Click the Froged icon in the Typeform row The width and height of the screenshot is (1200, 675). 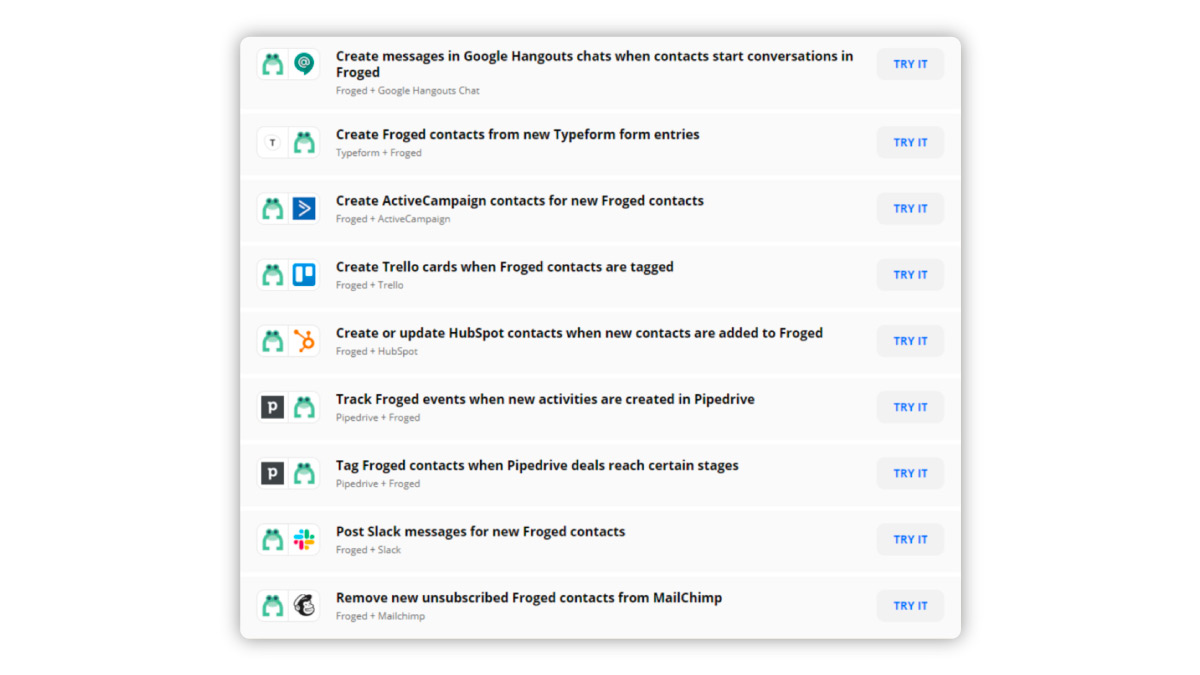tap(304, 143)
